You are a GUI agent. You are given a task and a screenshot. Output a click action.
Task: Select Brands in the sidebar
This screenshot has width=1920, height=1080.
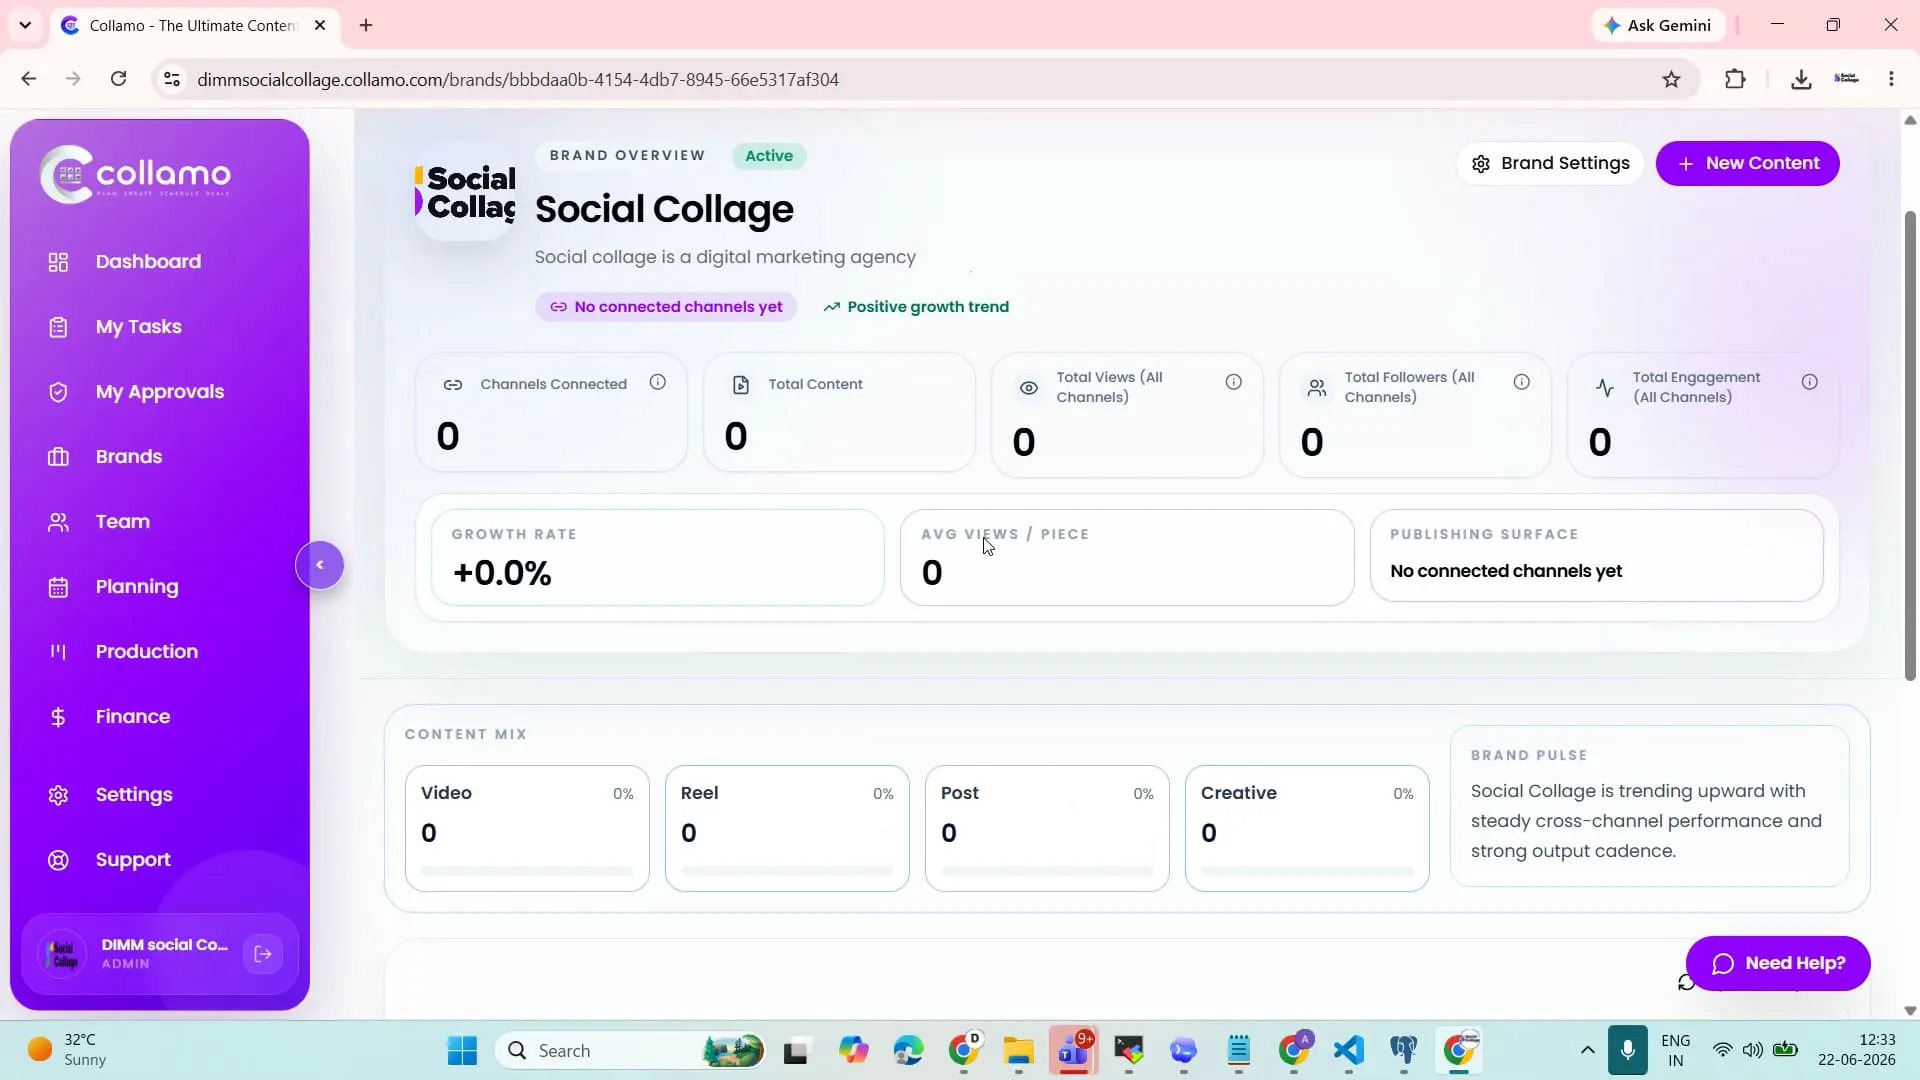click(128, 457)
